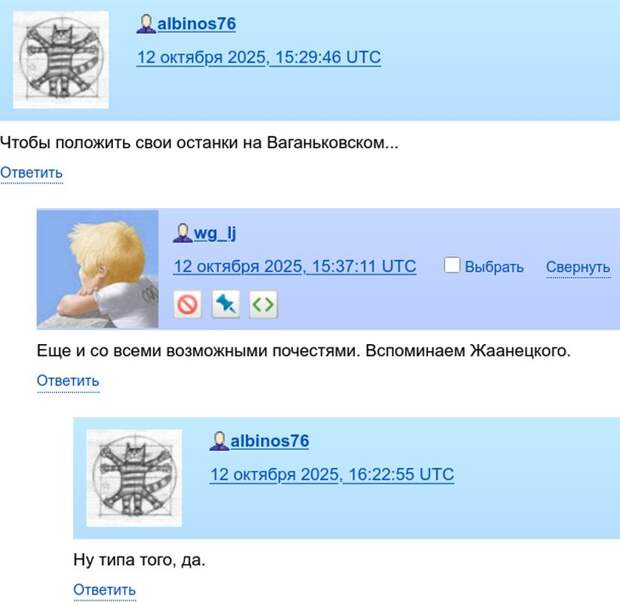The width and height of the screenshot is (620, 603).
Task: Open albinos76 username link in last comment
Action: tap(270, 441)
